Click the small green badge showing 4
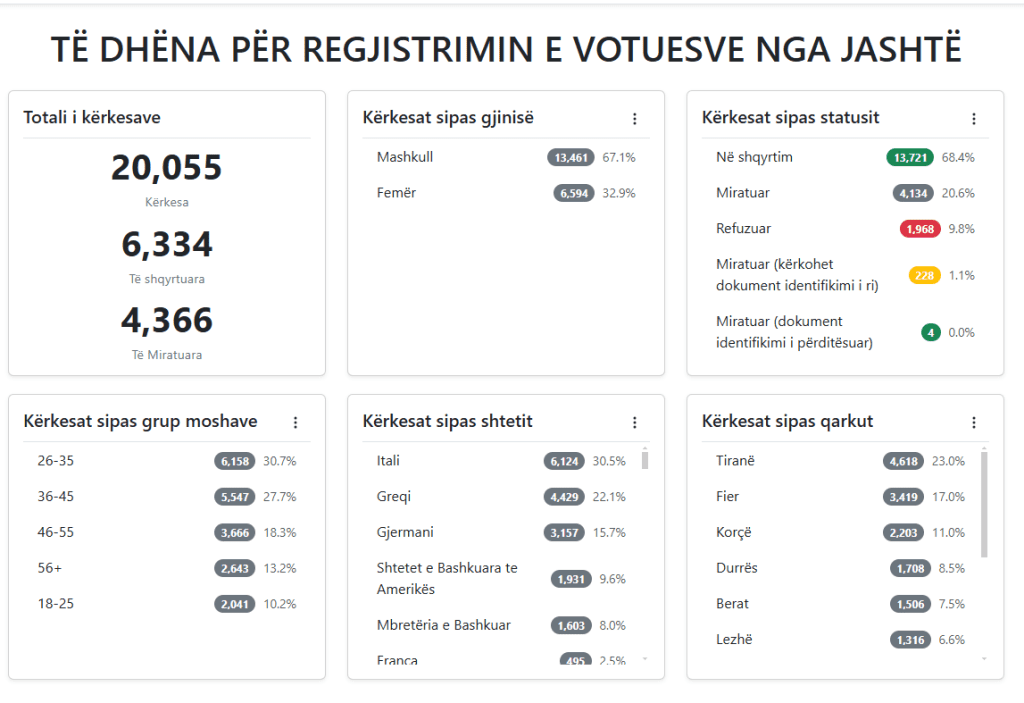 tap(931, 332)
